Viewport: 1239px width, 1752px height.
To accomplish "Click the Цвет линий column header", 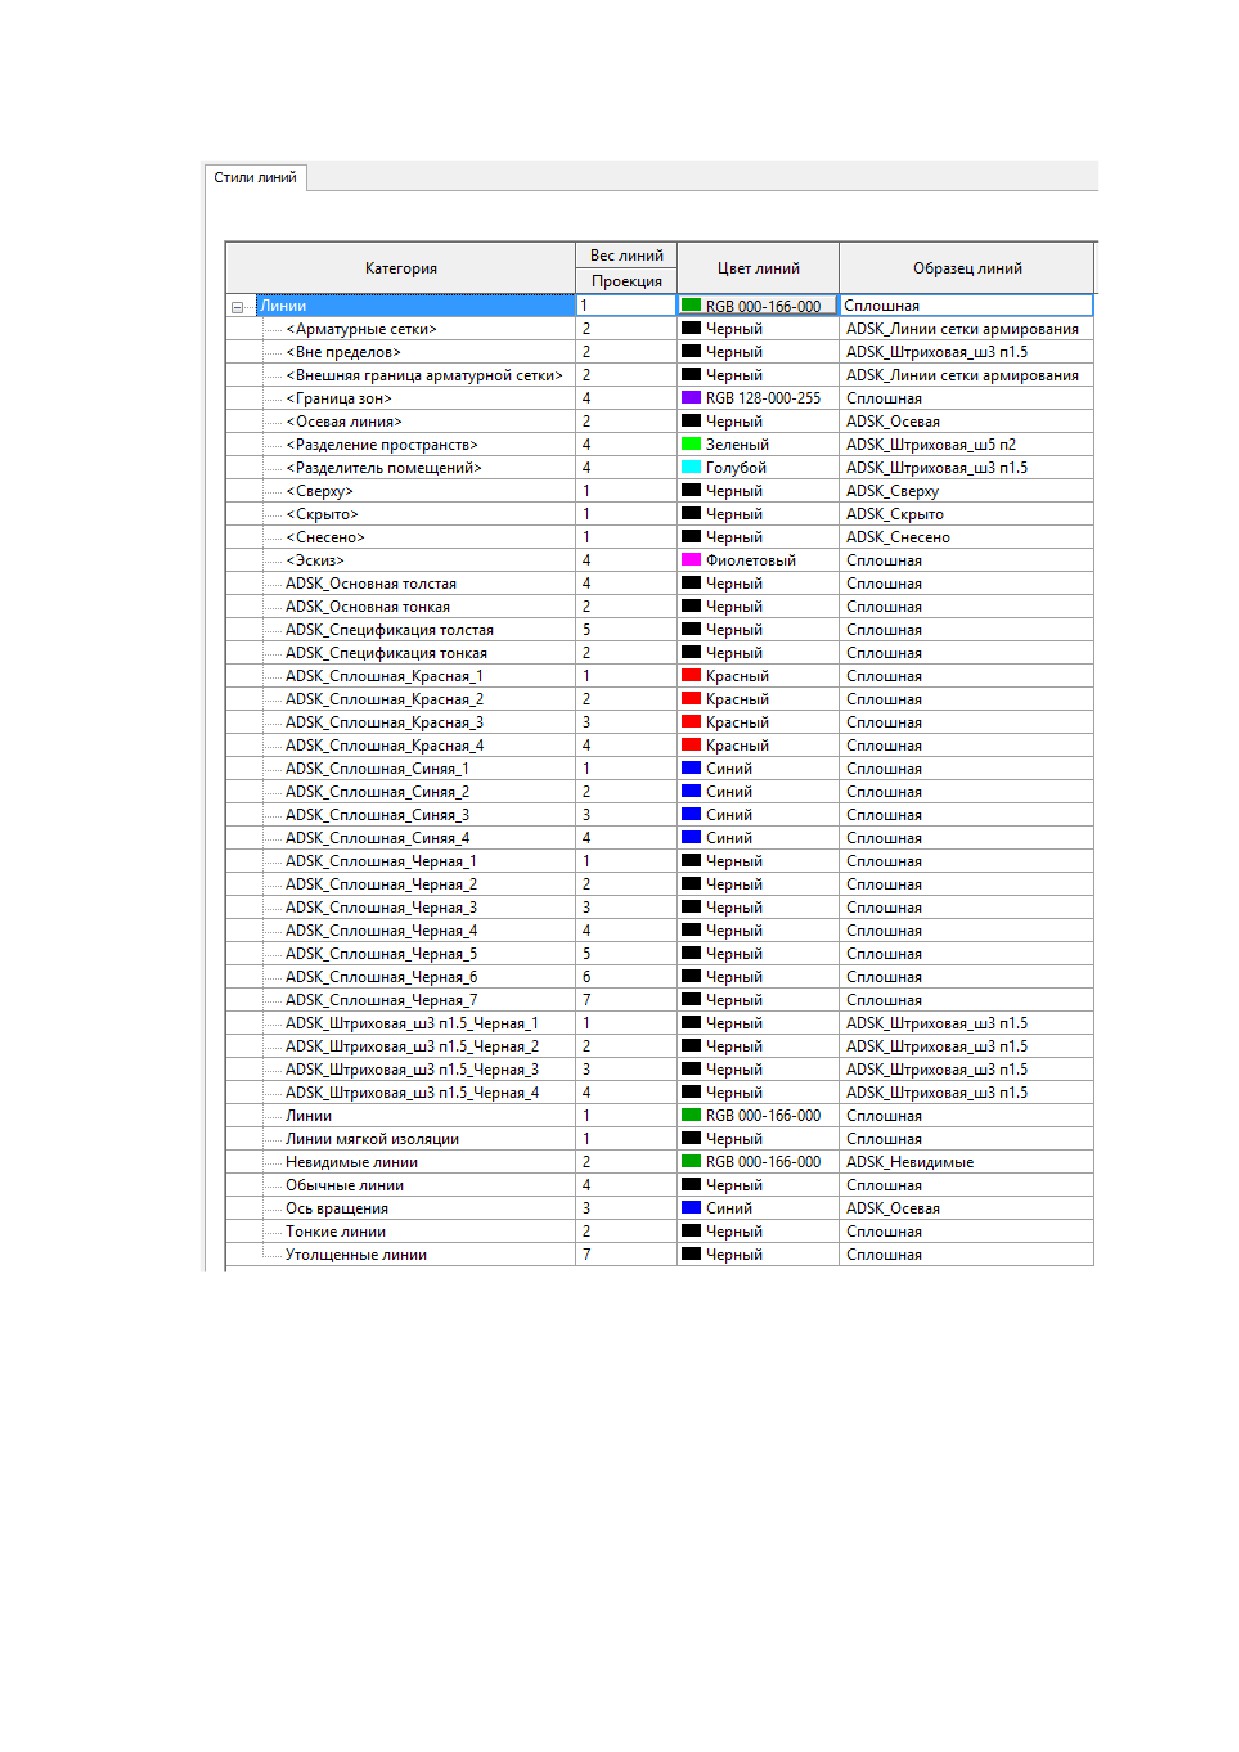I will [x=758, y=268].
